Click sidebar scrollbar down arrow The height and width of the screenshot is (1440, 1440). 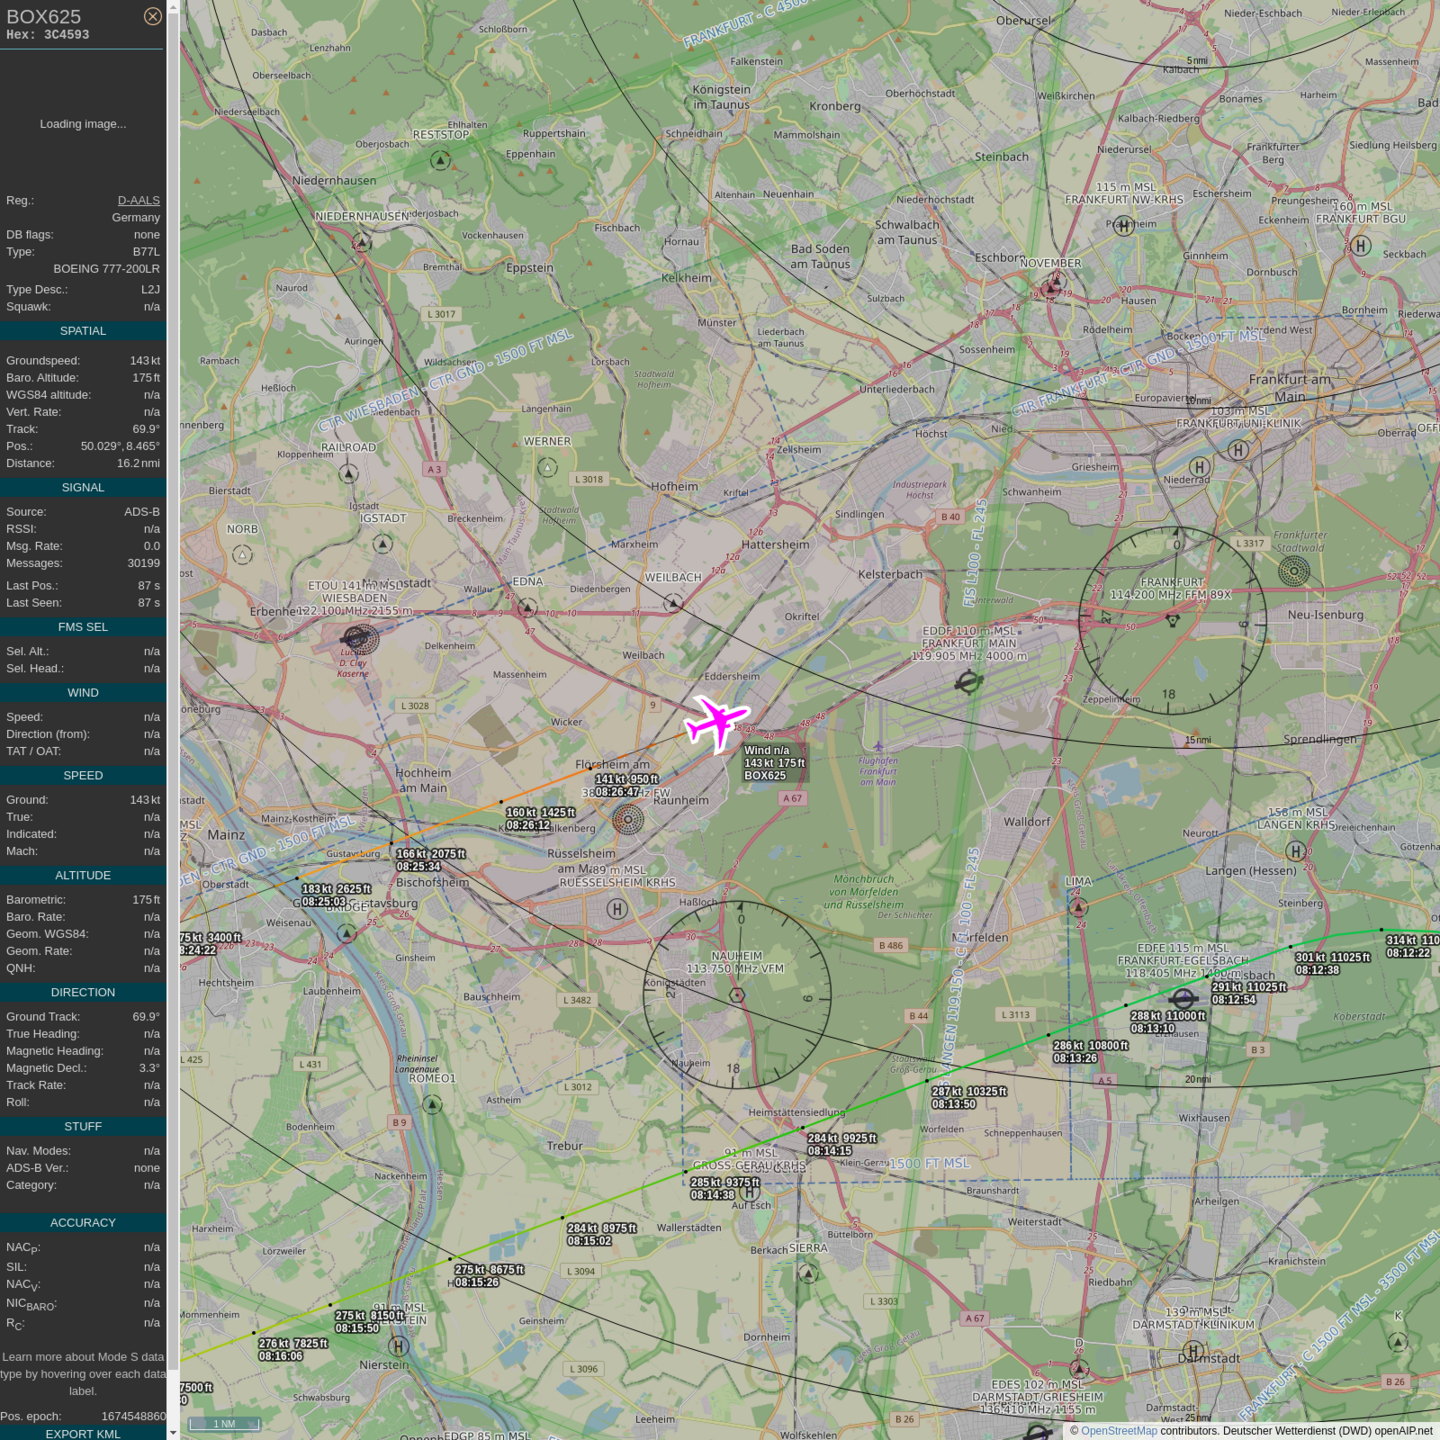point(173,1432)
